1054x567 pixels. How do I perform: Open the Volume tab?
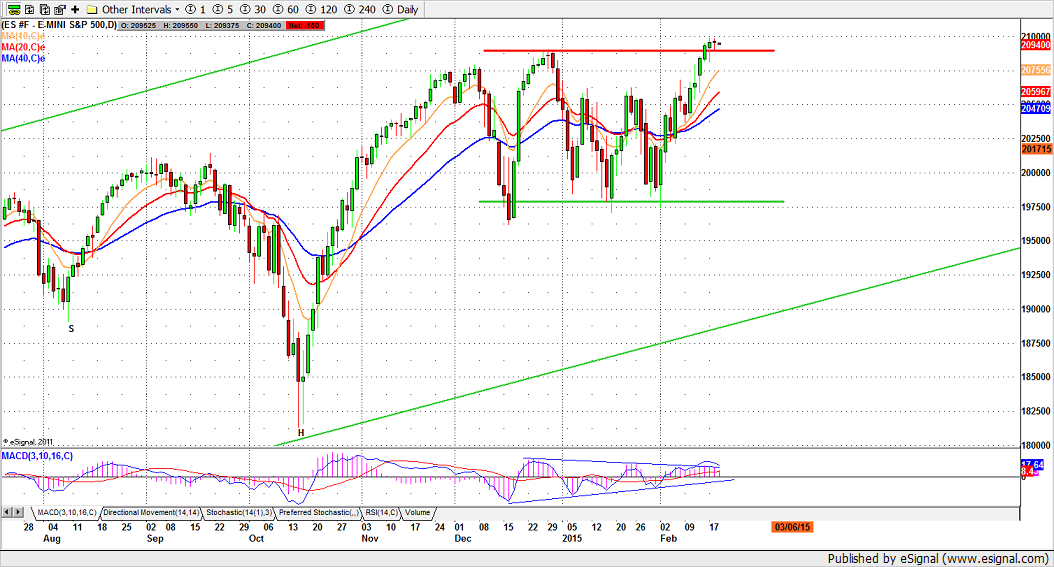(x=418, y=512)
